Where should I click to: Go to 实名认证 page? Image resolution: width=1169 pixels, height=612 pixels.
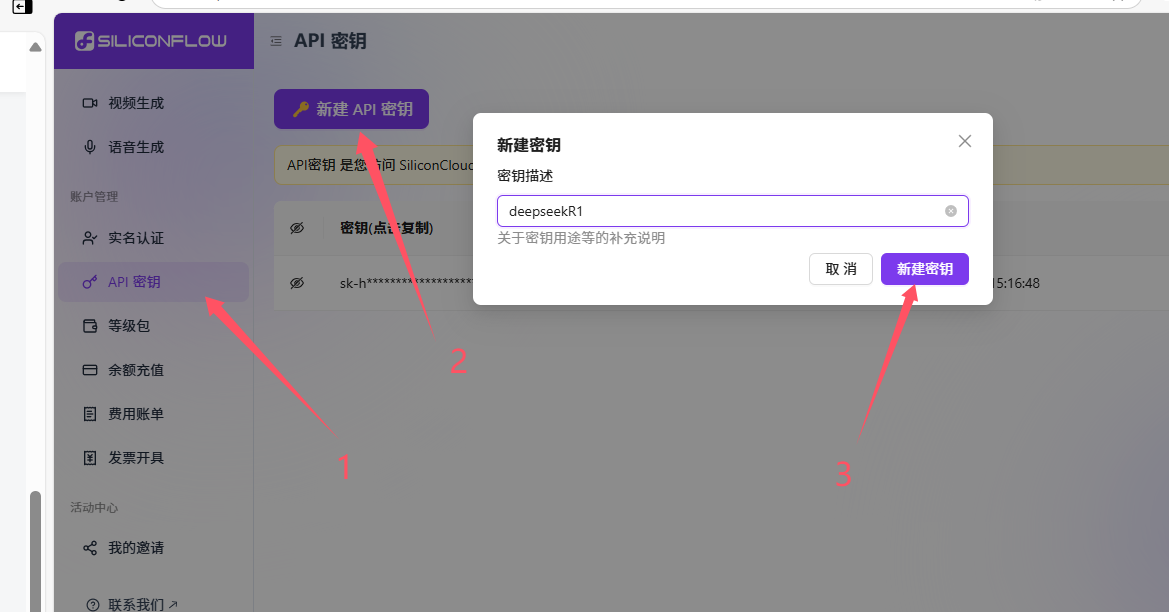[x=154, y=238]
